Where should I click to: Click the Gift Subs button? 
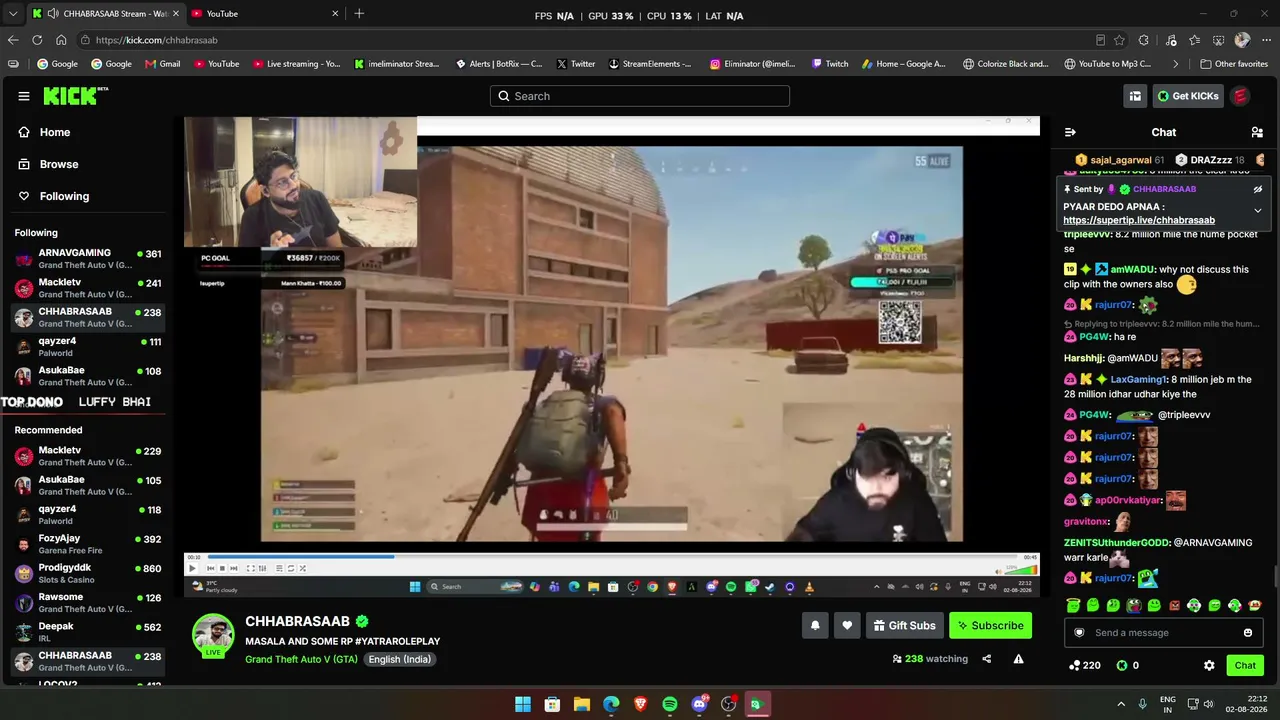pos(904,626)
